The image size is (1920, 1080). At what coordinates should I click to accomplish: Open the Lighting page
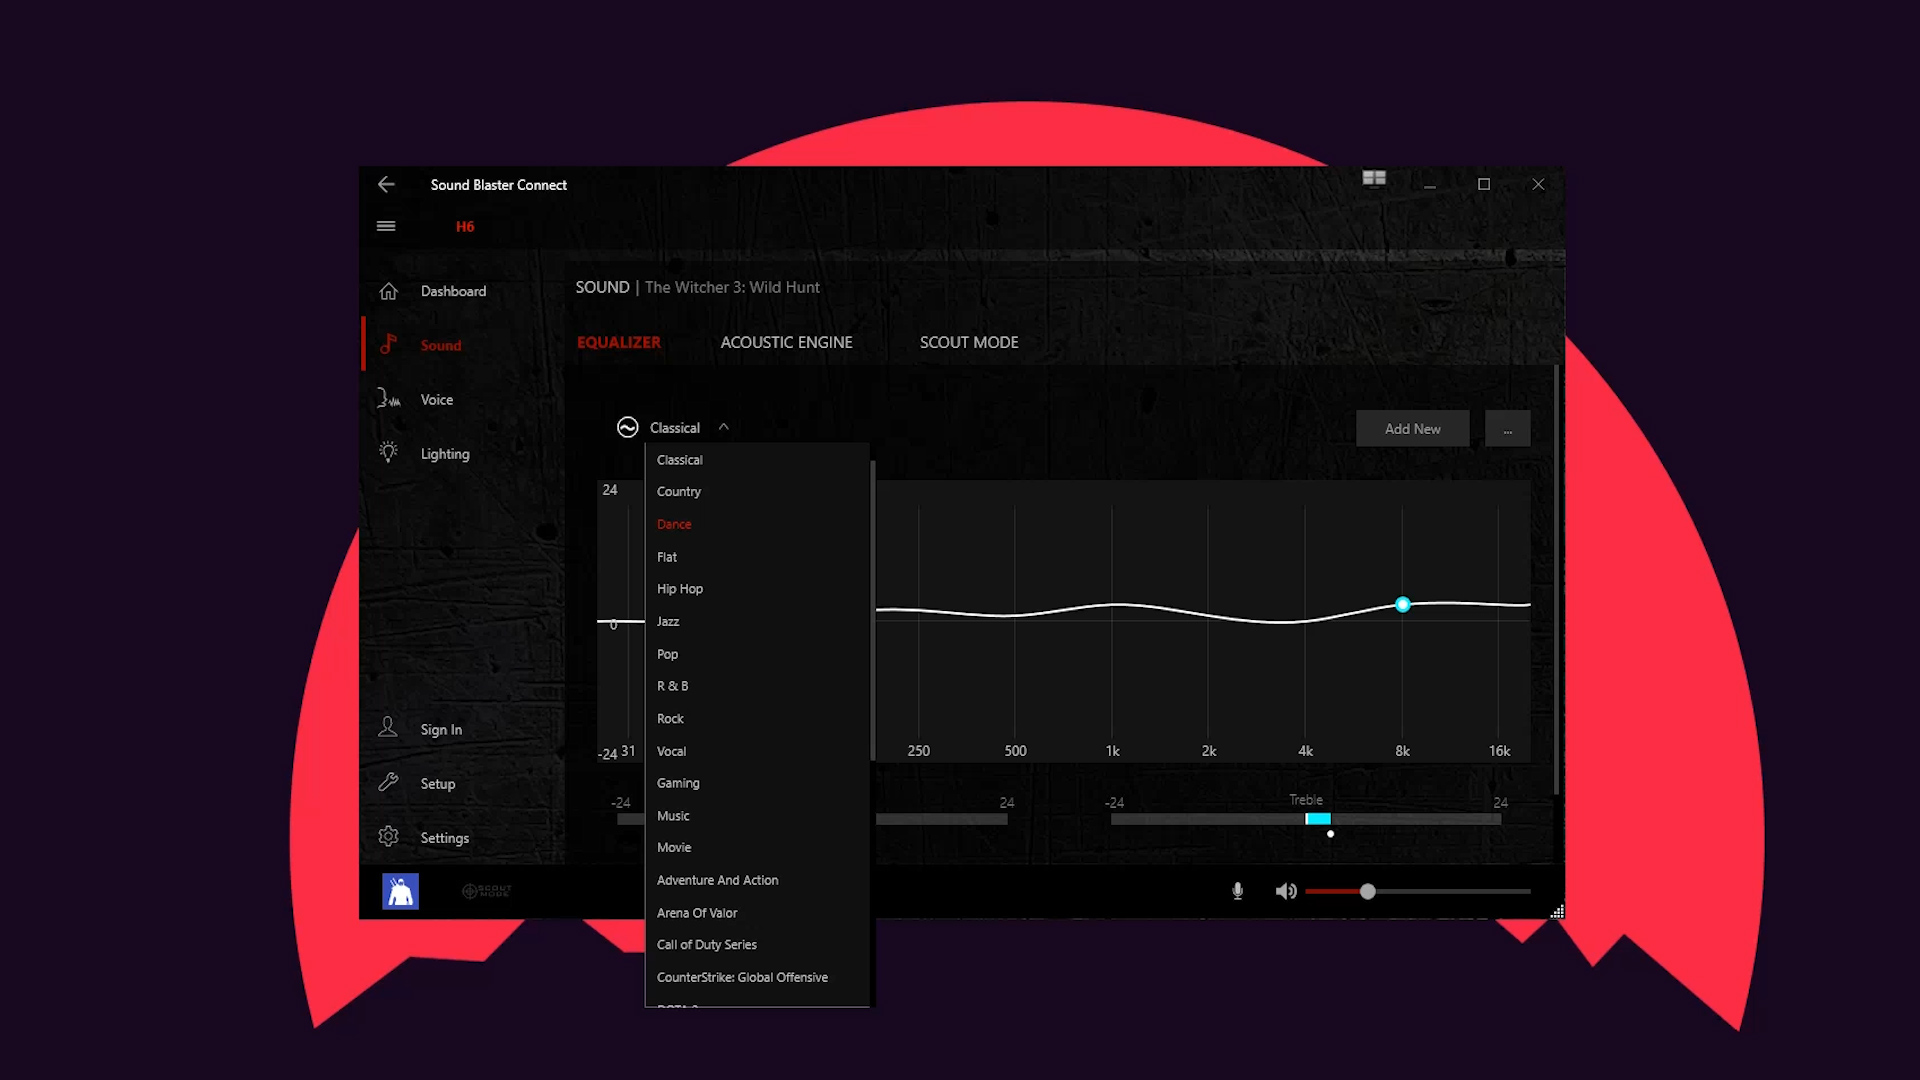(x=445, y=453)
